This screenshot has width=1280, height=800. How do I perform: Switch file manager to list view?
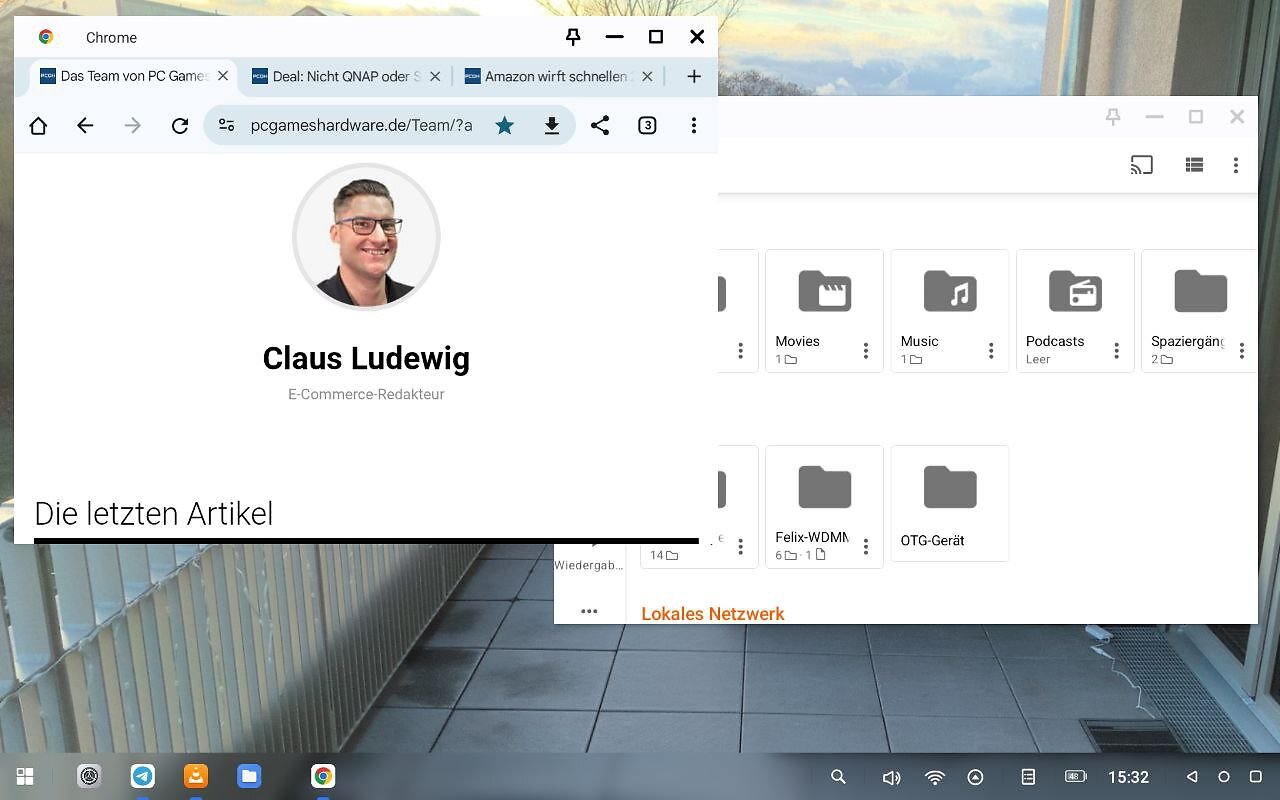[x=1194, y=165]
